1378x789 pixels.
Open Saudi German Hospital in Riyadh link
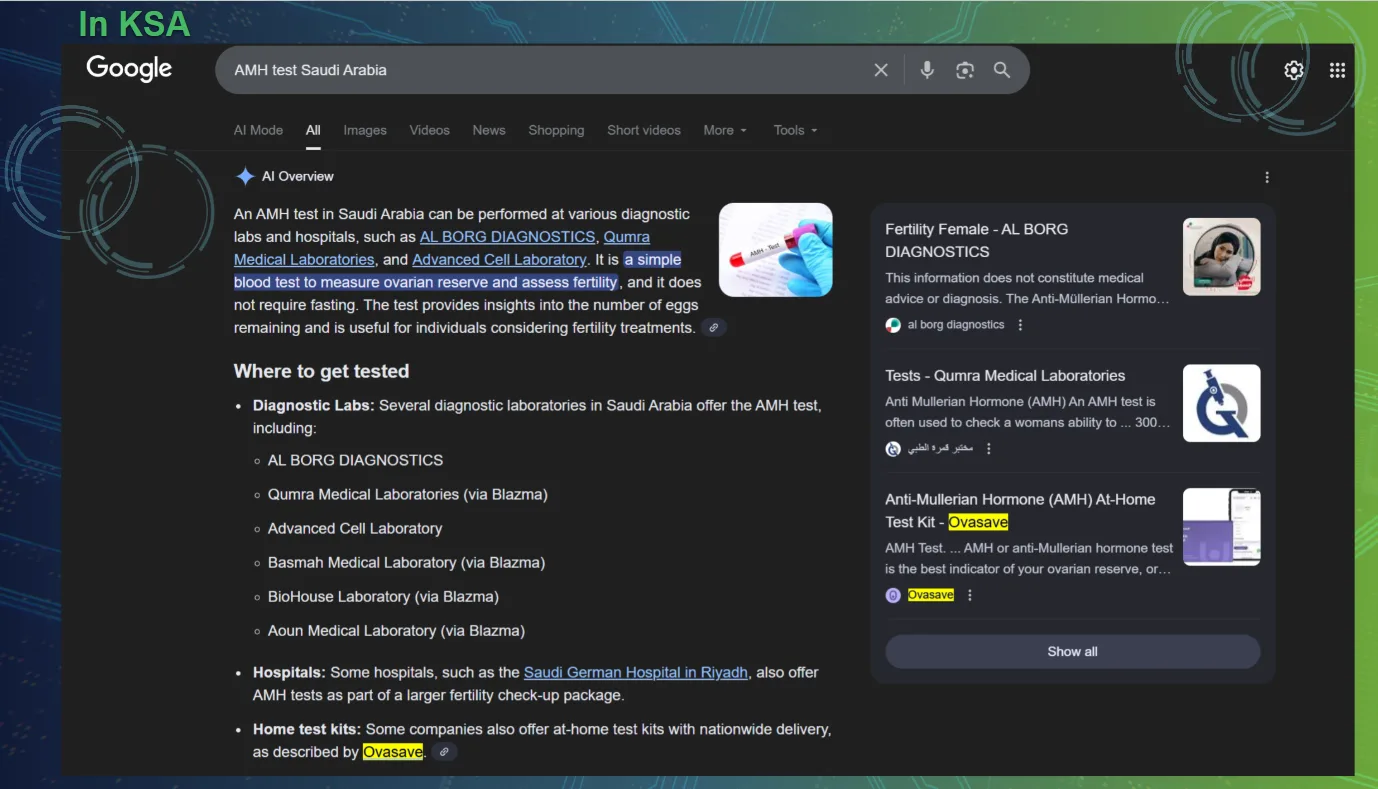tap(636, 673)
